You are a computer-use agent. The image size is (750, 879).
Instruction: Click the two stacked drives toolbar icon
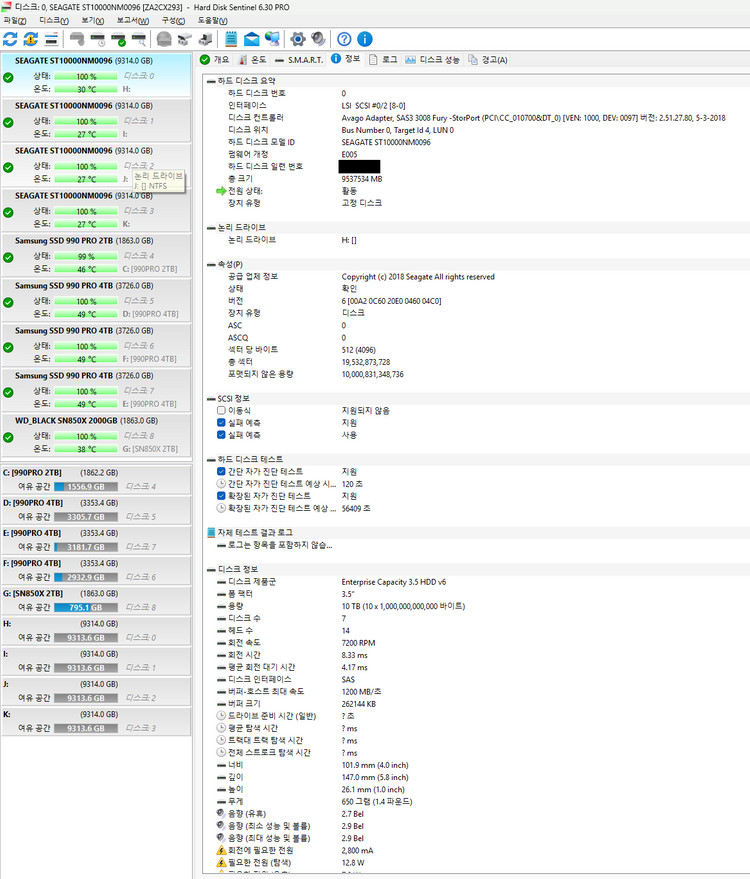click(x=184, y=39)
